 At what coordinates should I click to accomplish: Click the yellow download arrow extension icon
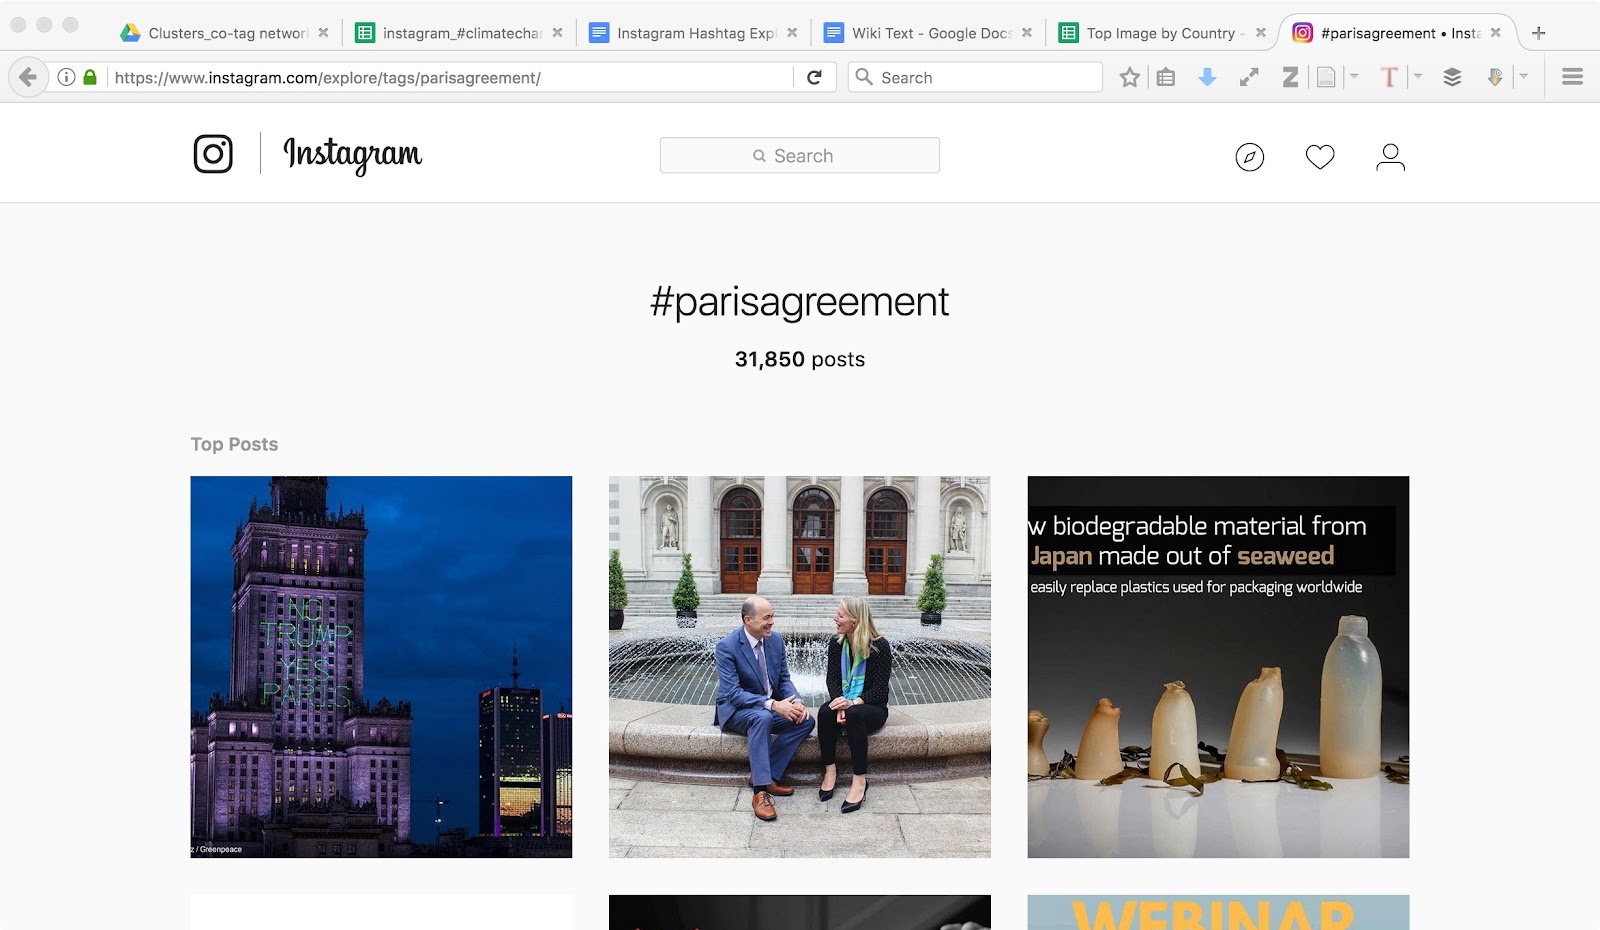pos(1495,77)
